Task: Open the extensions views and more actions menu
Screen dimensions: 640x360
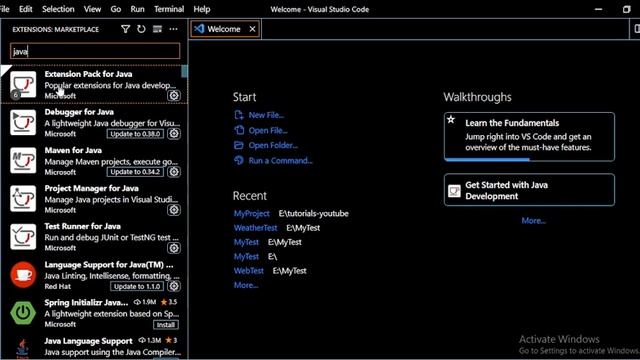Action: [x=173, y=29]
